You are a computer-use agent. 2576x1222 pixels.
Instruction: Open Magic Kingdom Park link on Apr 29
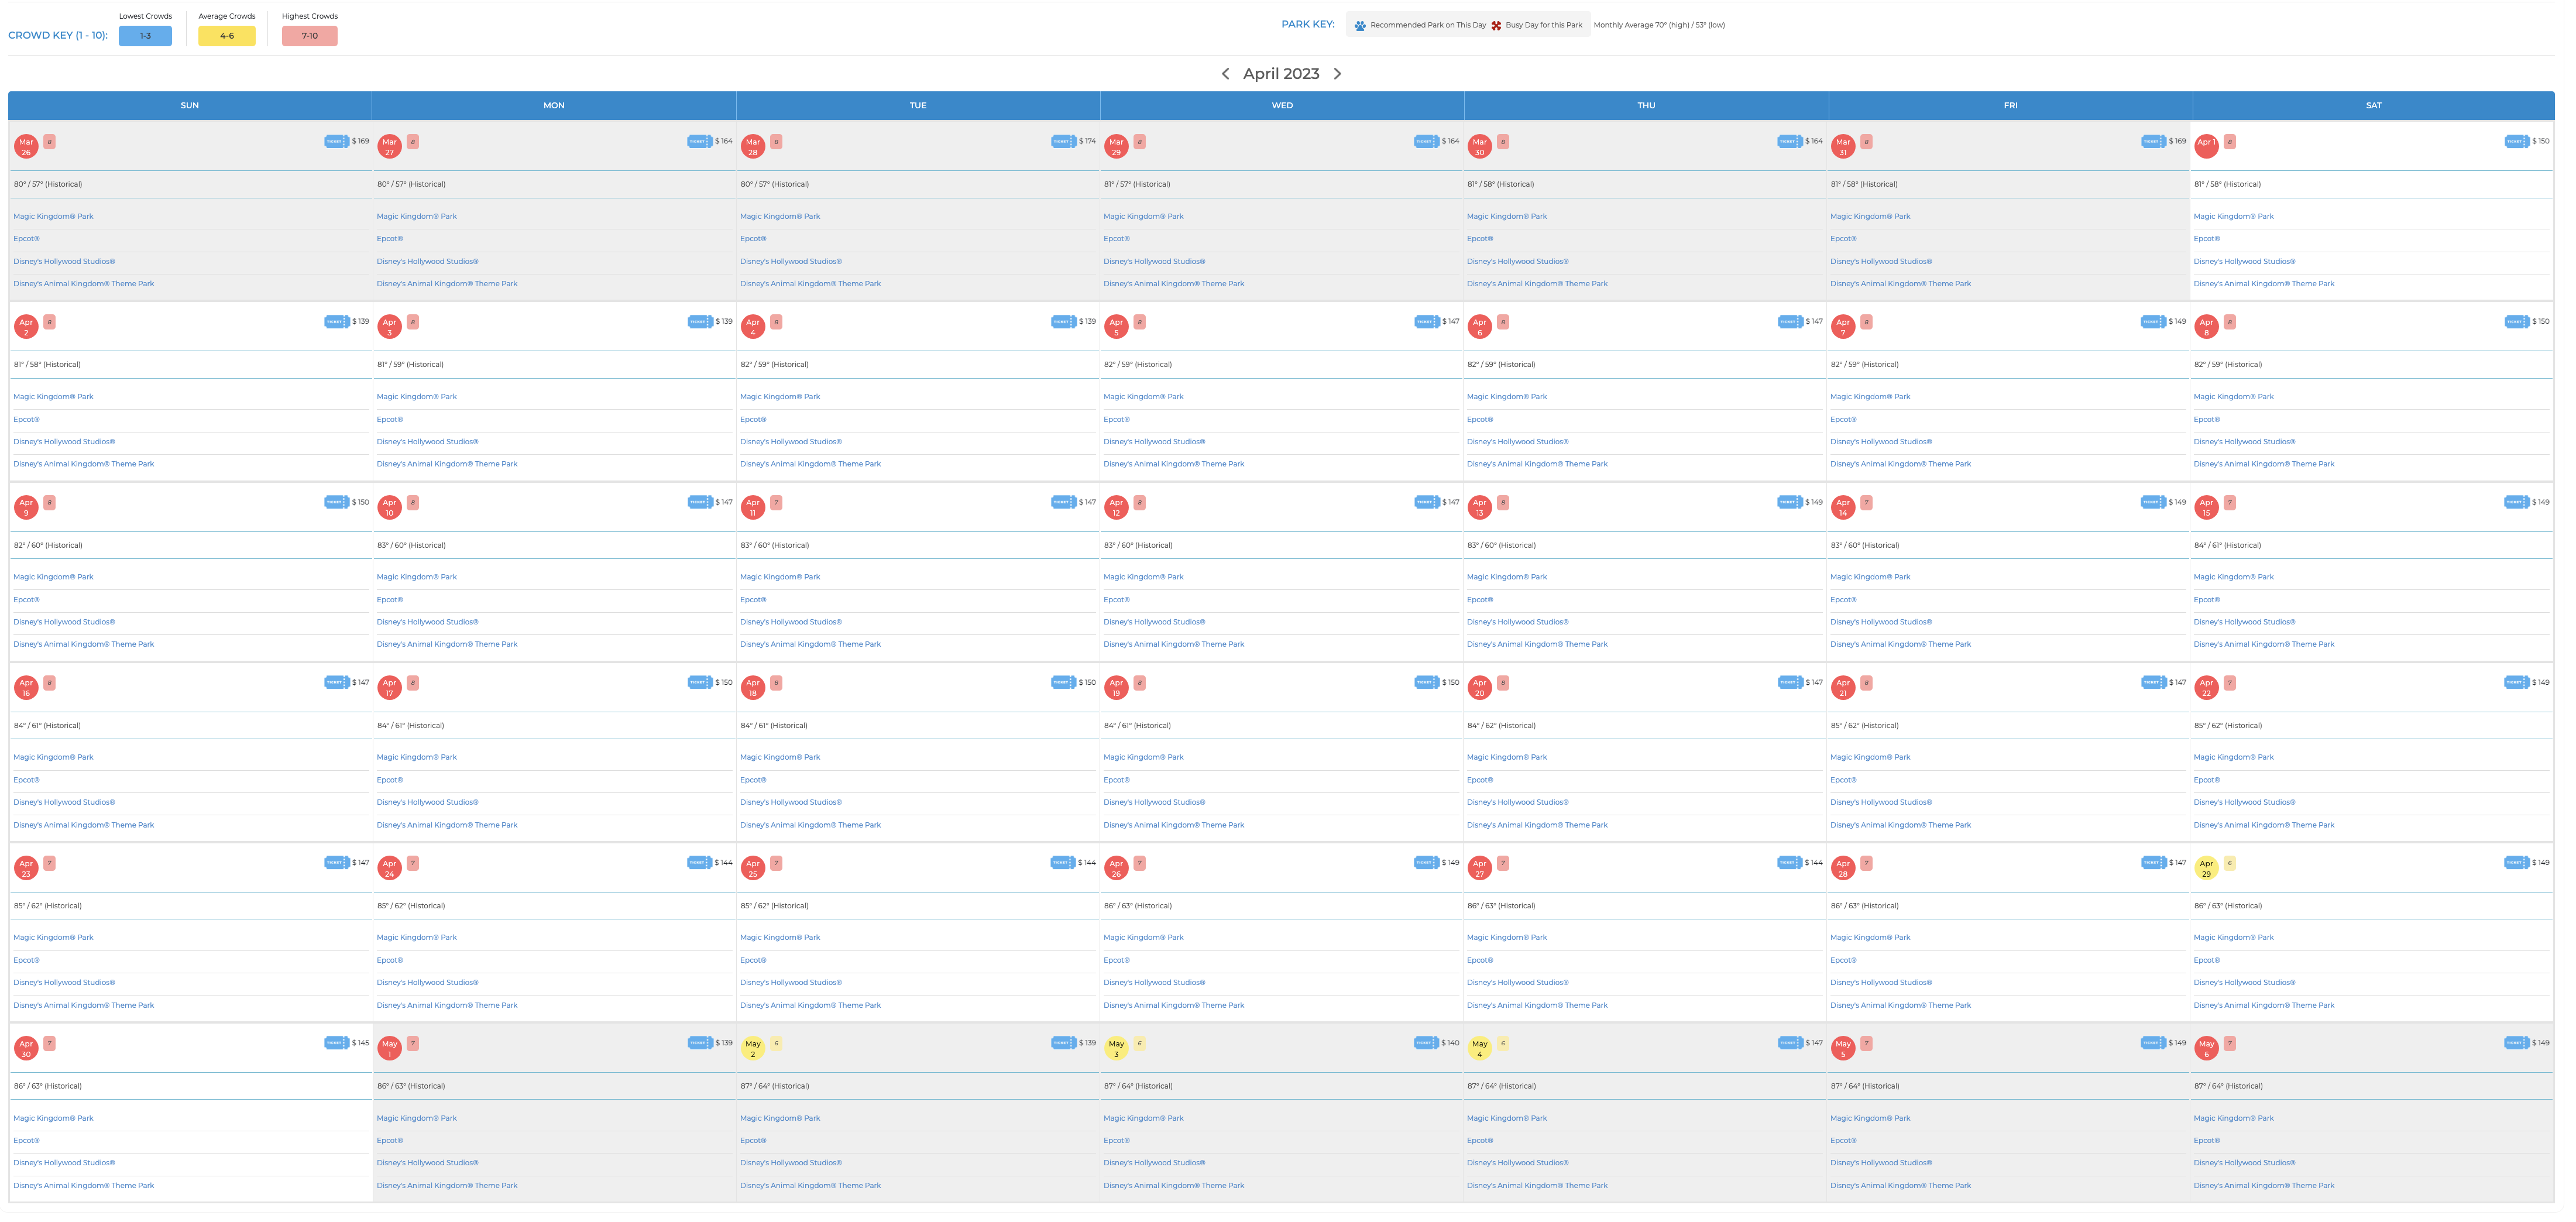coord(2233,938)
